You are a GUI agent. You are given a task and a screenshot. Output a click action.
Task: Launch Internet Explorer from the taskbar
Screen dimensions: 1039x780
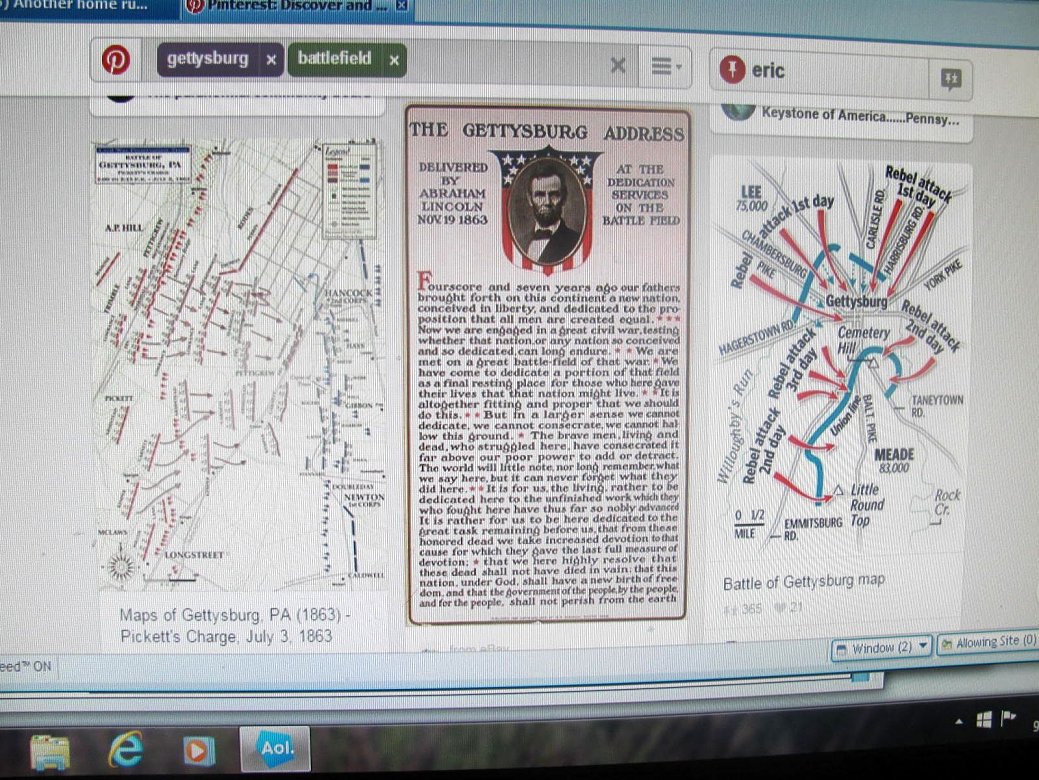click(126, 750)
